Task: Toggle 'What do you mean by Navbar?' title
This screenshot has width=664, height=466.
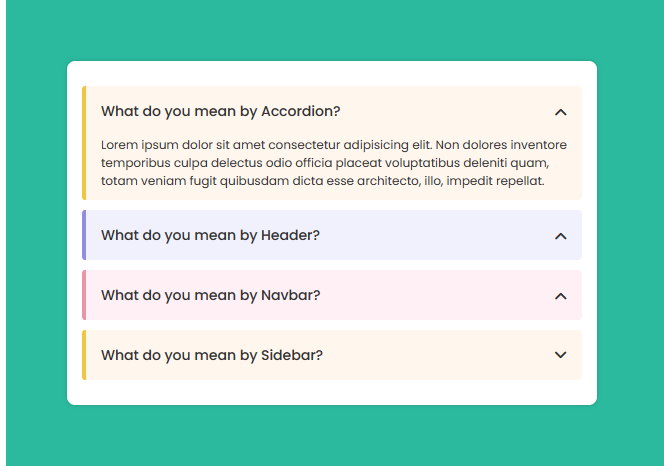Action: click(210, 295)
